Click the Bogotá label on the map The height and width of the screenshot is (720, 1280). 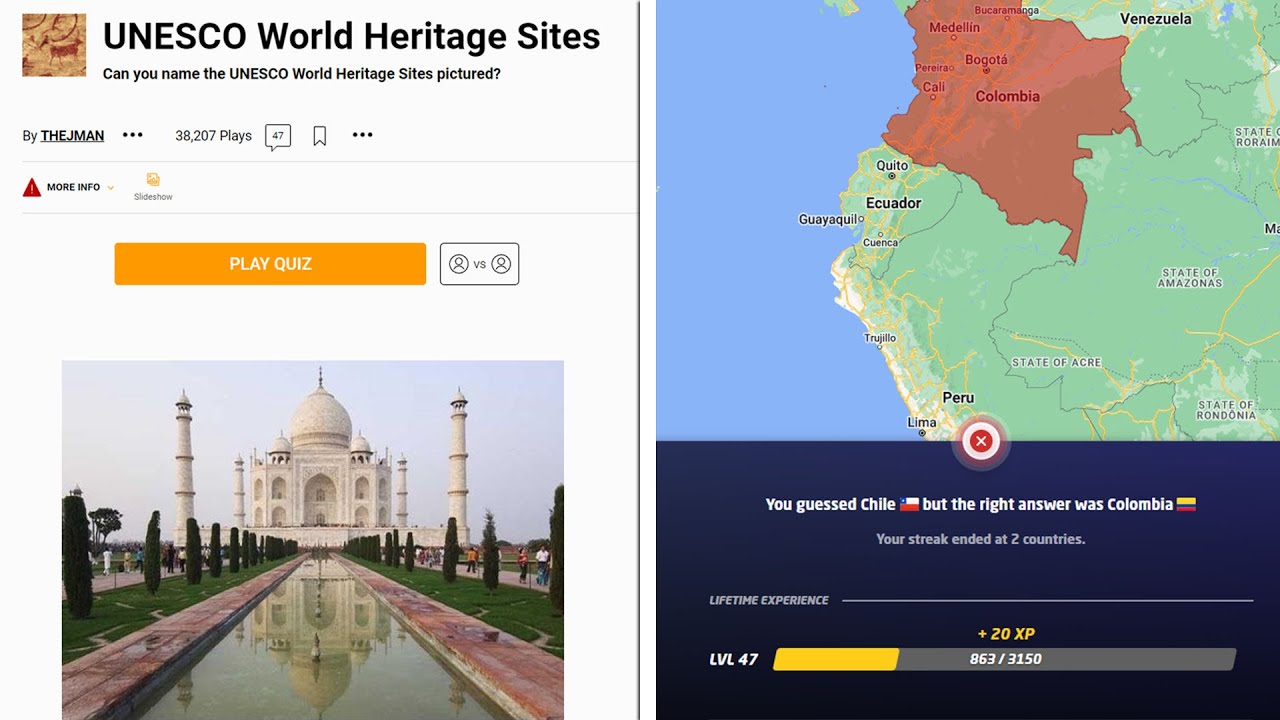(x=986, y=60)
